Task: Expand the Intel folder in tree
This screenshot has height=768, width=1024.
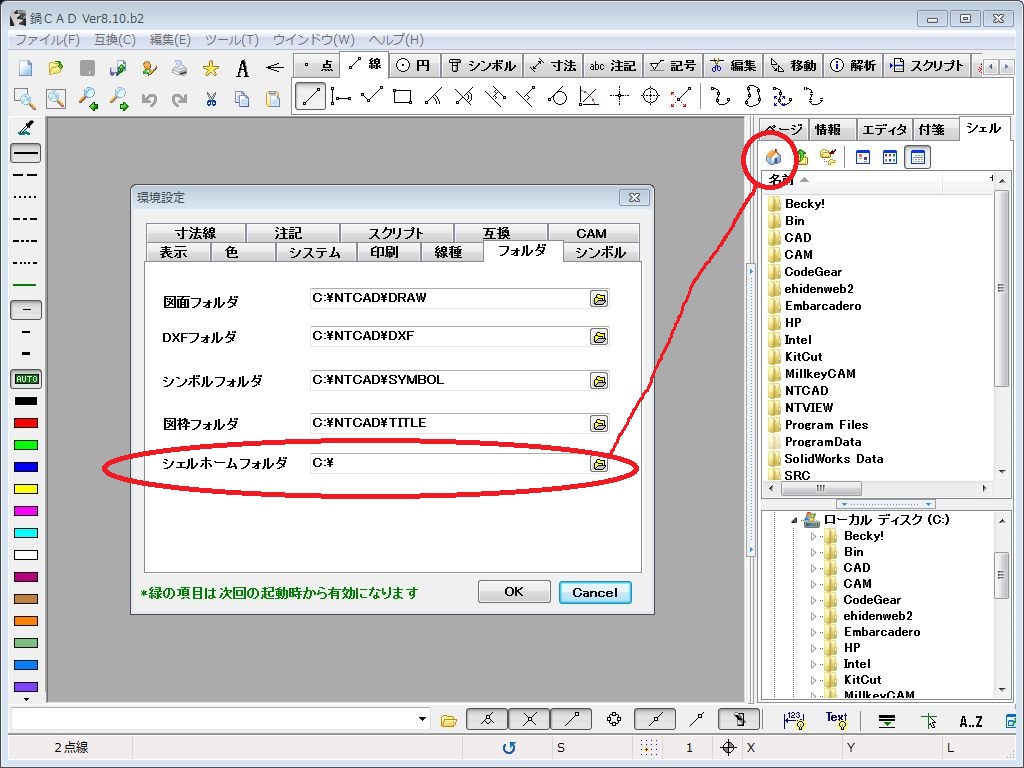Action: point(813,664)
